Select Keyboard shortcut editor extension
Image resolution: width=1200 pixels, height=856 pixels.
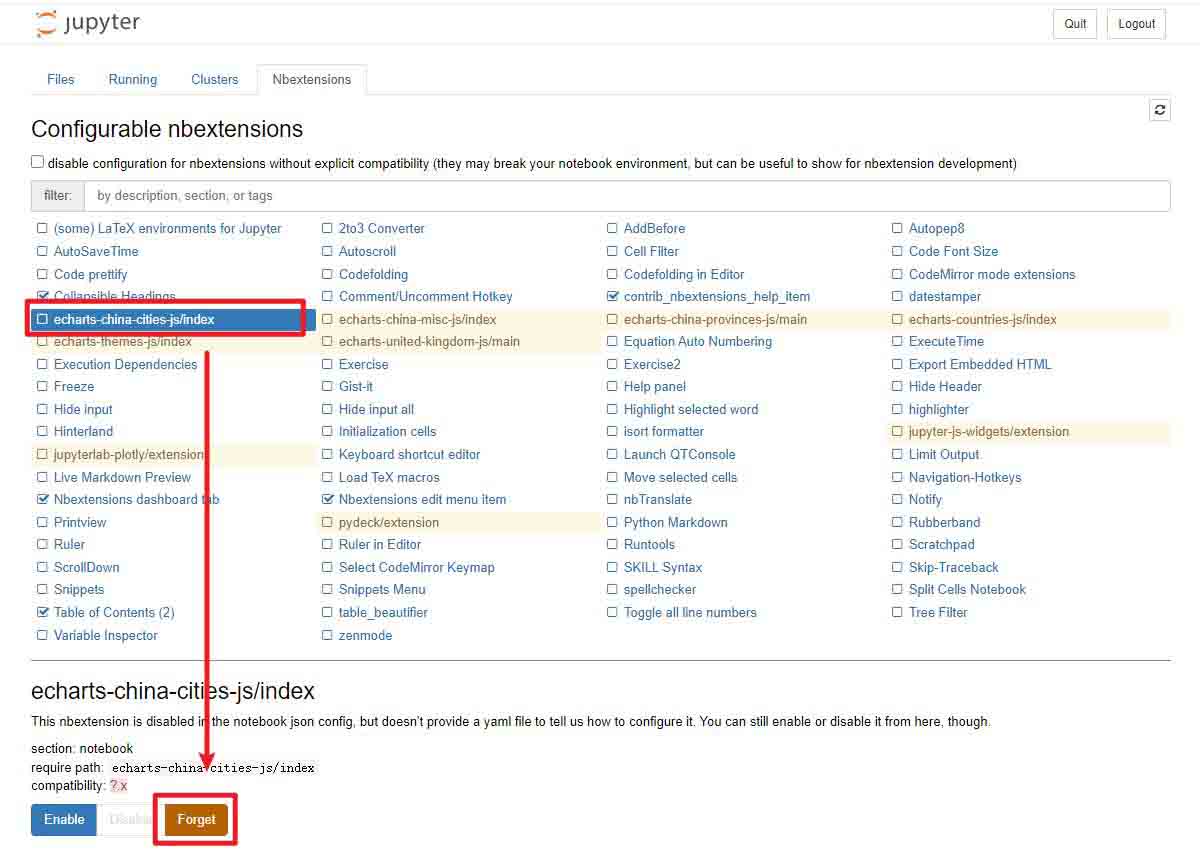(x=409, y=454)
